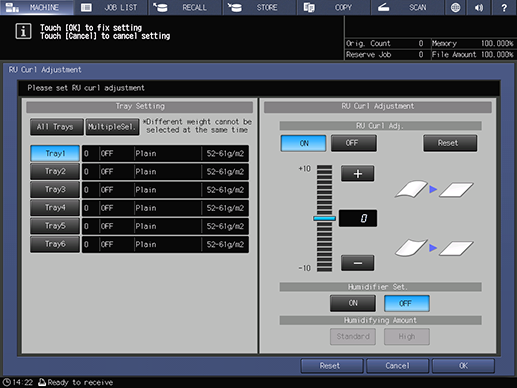Viewport: 517px width, 388px height.
Task: Select the downward curl correction illustration
Action: point(434,248)
